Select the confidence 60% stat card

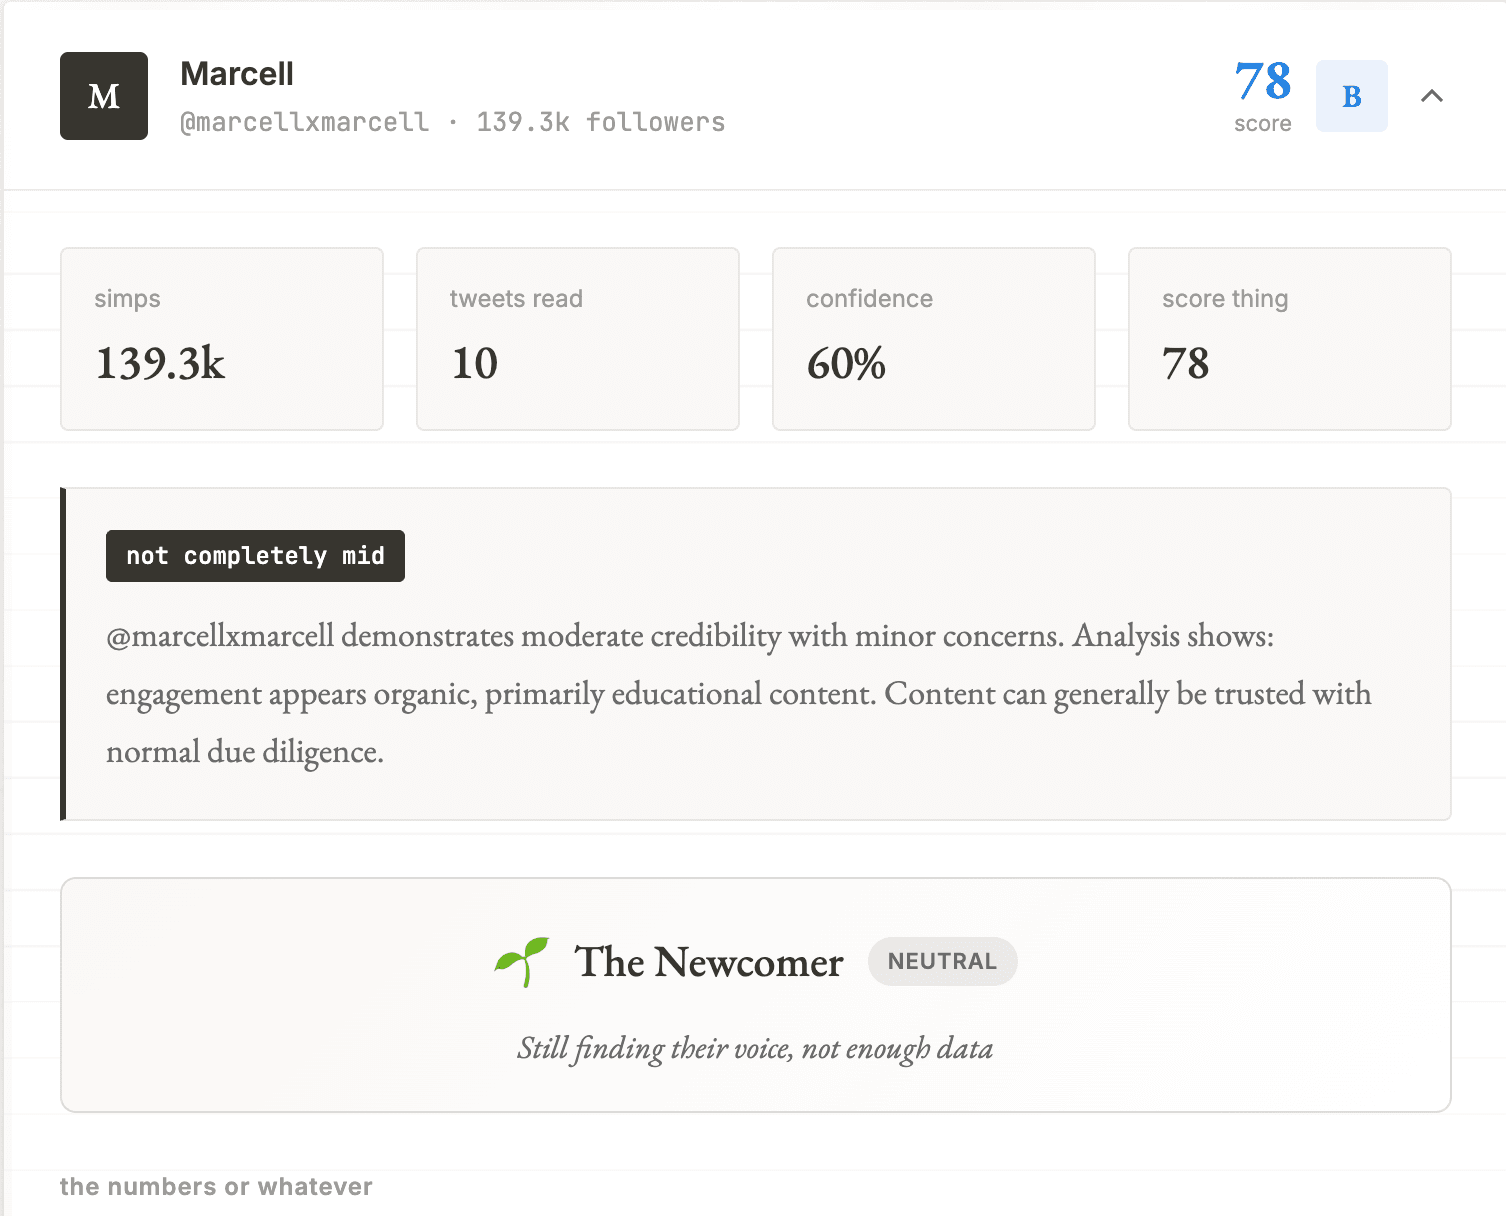934,339
